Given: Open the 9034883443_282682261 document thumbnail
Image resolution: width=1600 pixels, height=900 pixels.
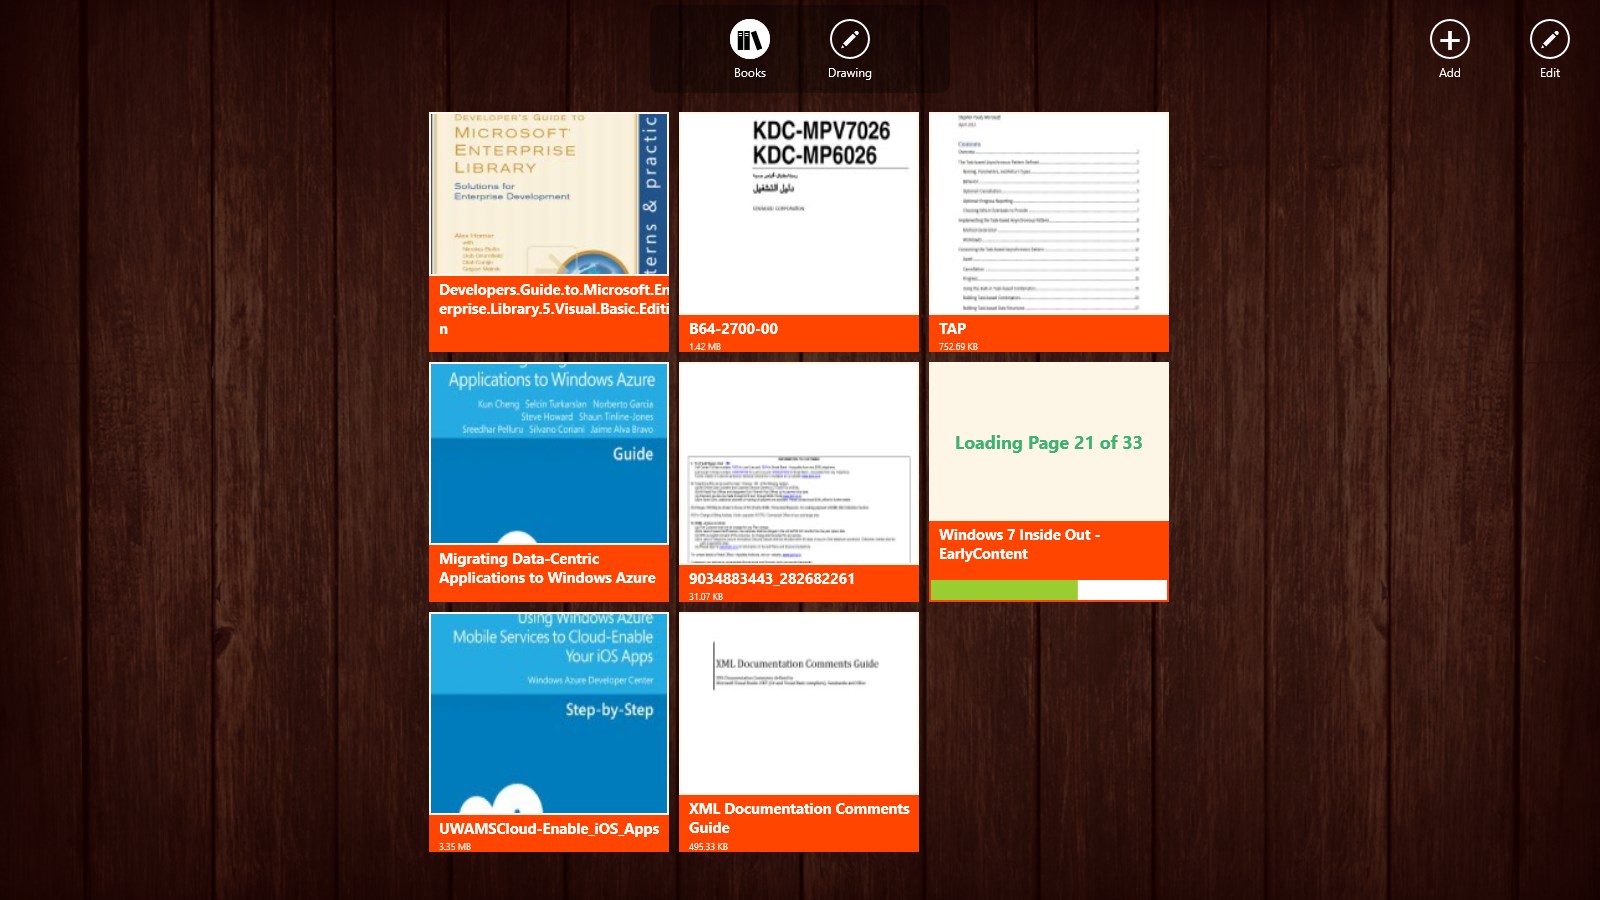Looking at the screenshot, I should tap(799, 464).
